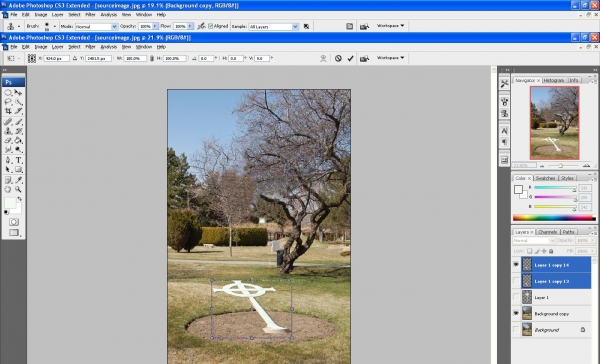Select the Notes tool

pyautogui.click(x=8, y=180)
